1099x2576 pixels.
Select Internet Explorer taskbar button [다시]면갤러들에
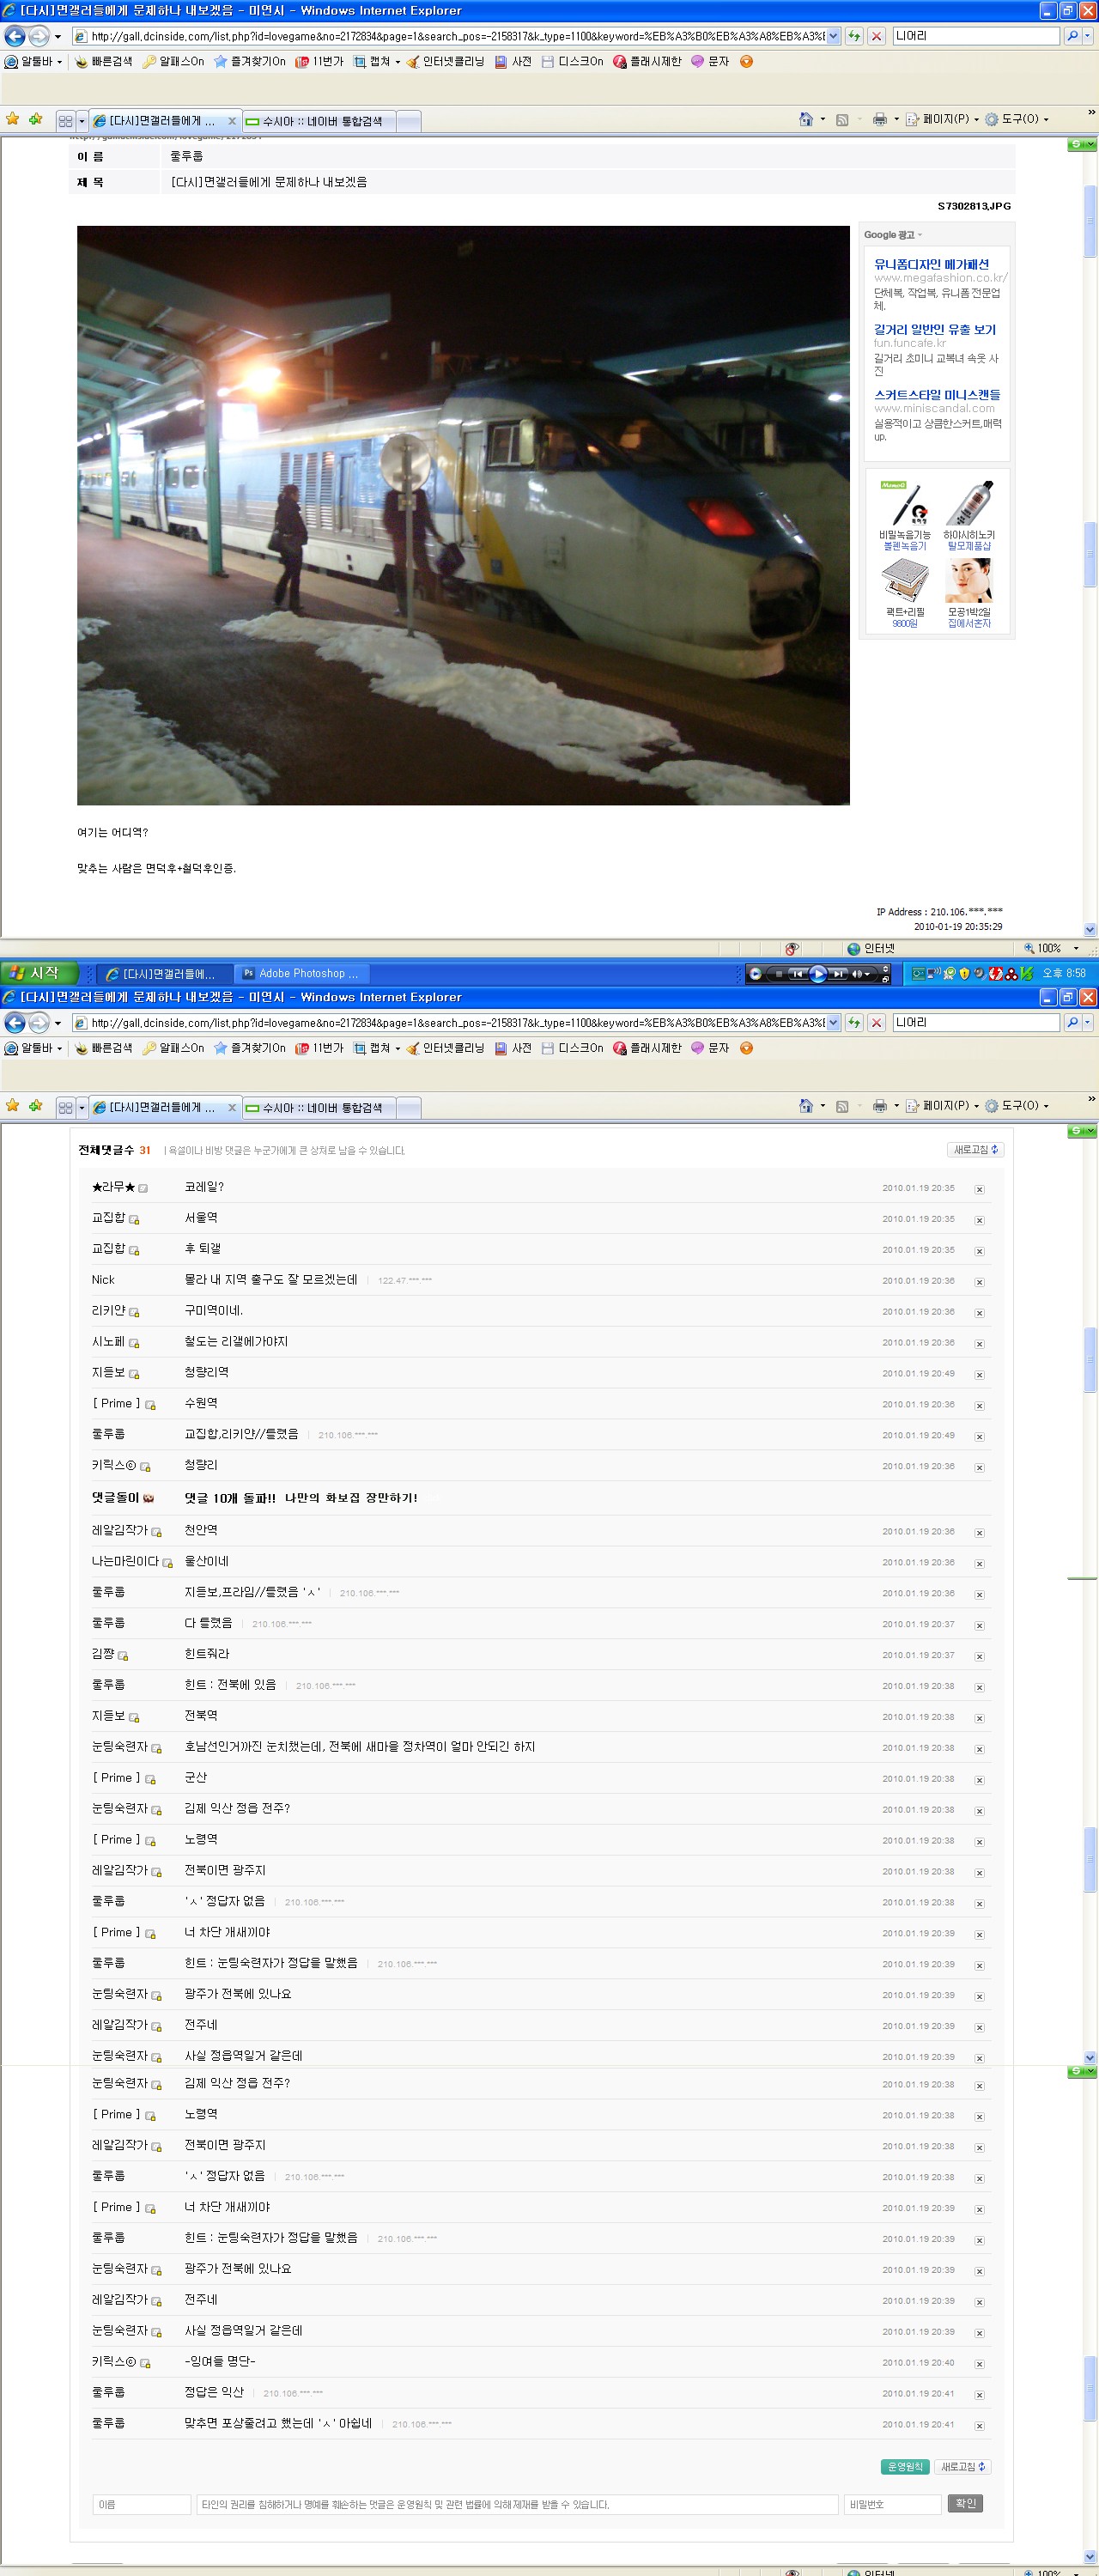pyautogui.click(x=162, y=973)
